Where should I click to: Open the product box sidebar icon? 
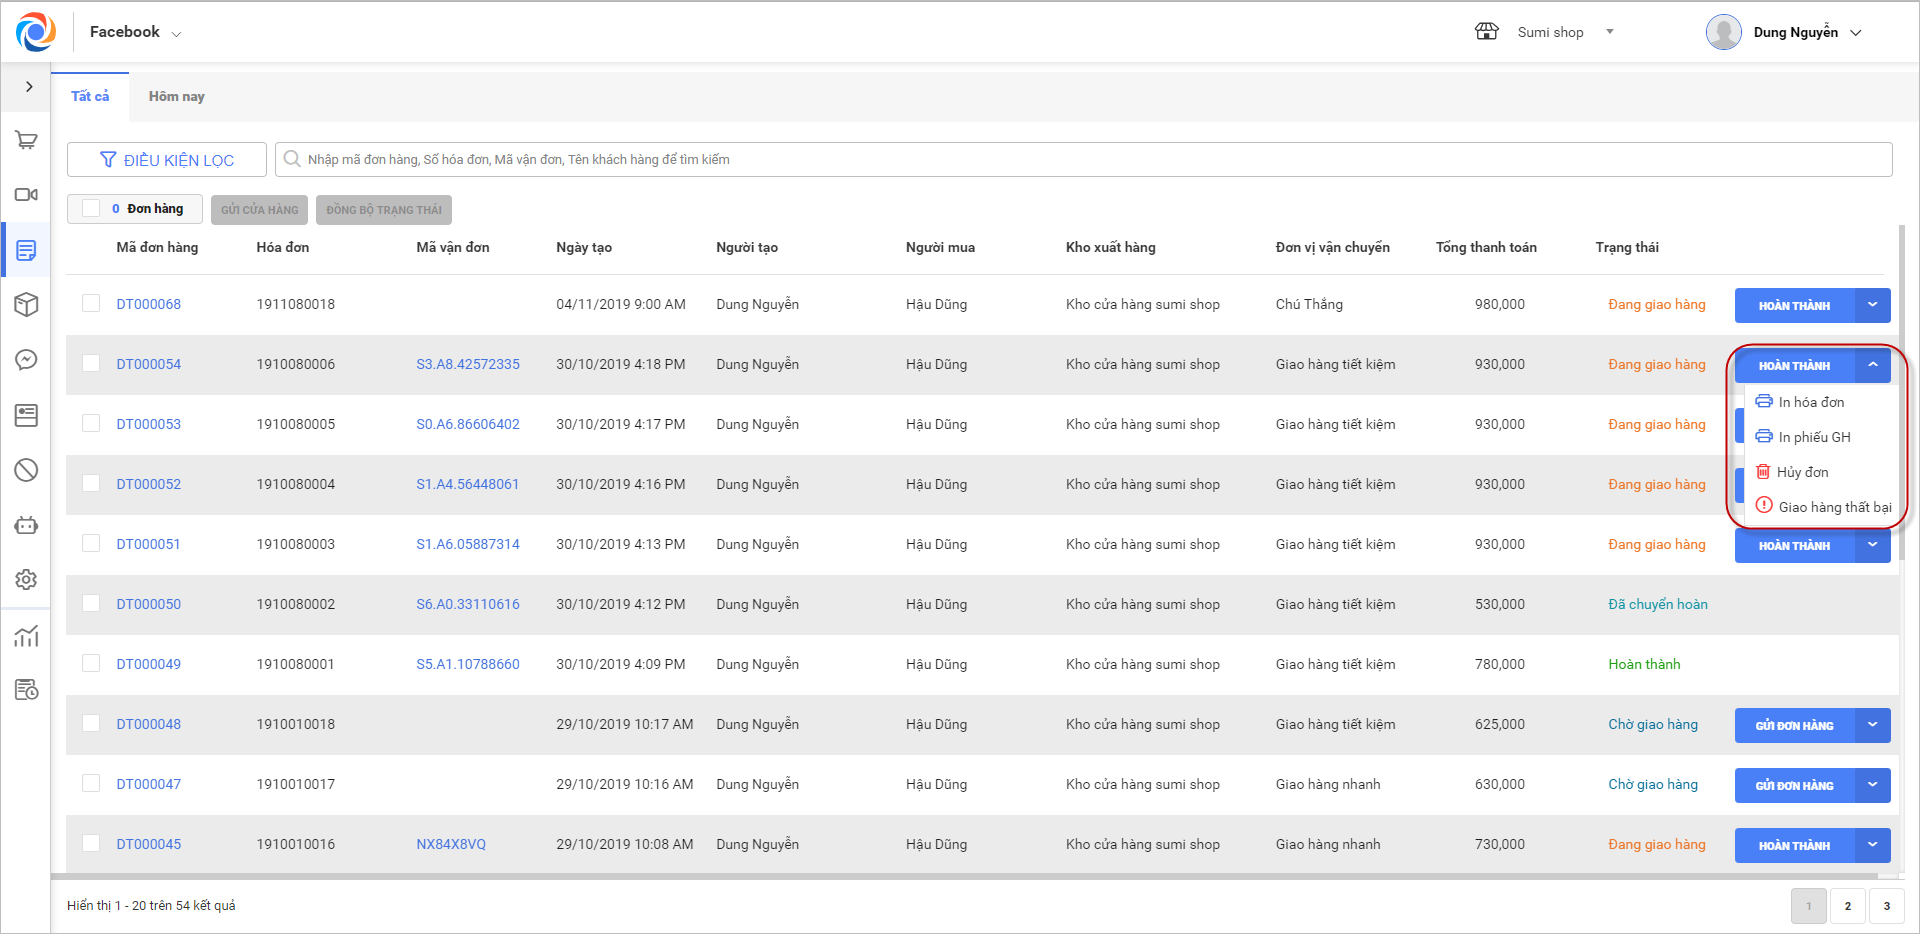pyautogui.click(x=26, y=304)
